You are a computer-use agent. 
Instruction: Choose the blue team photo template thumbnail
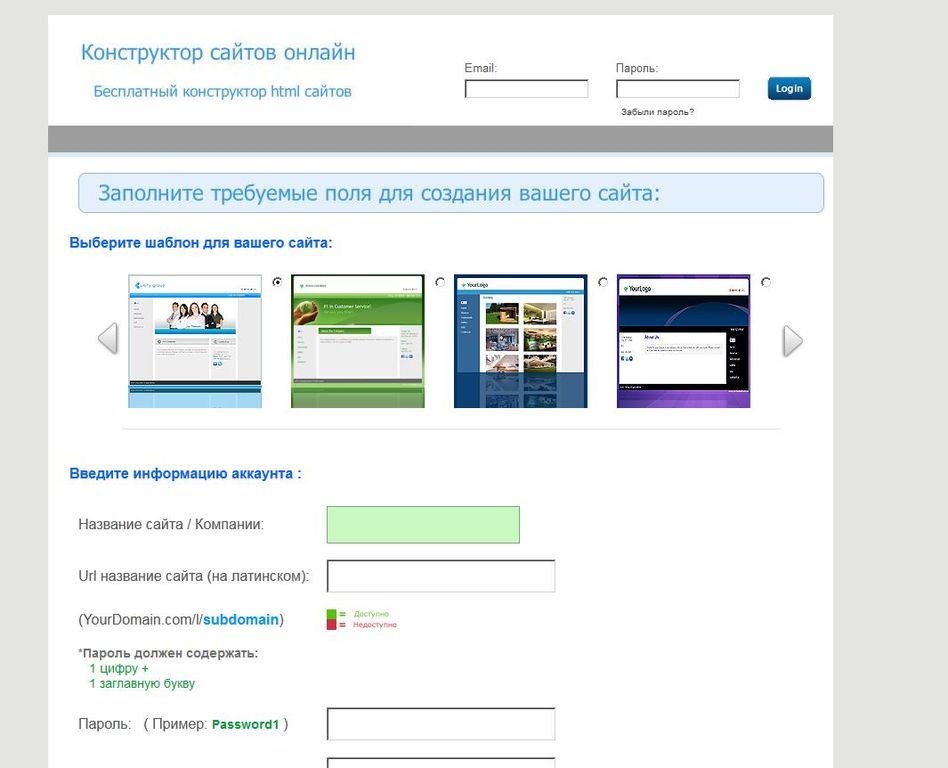(x=195, y=341)
